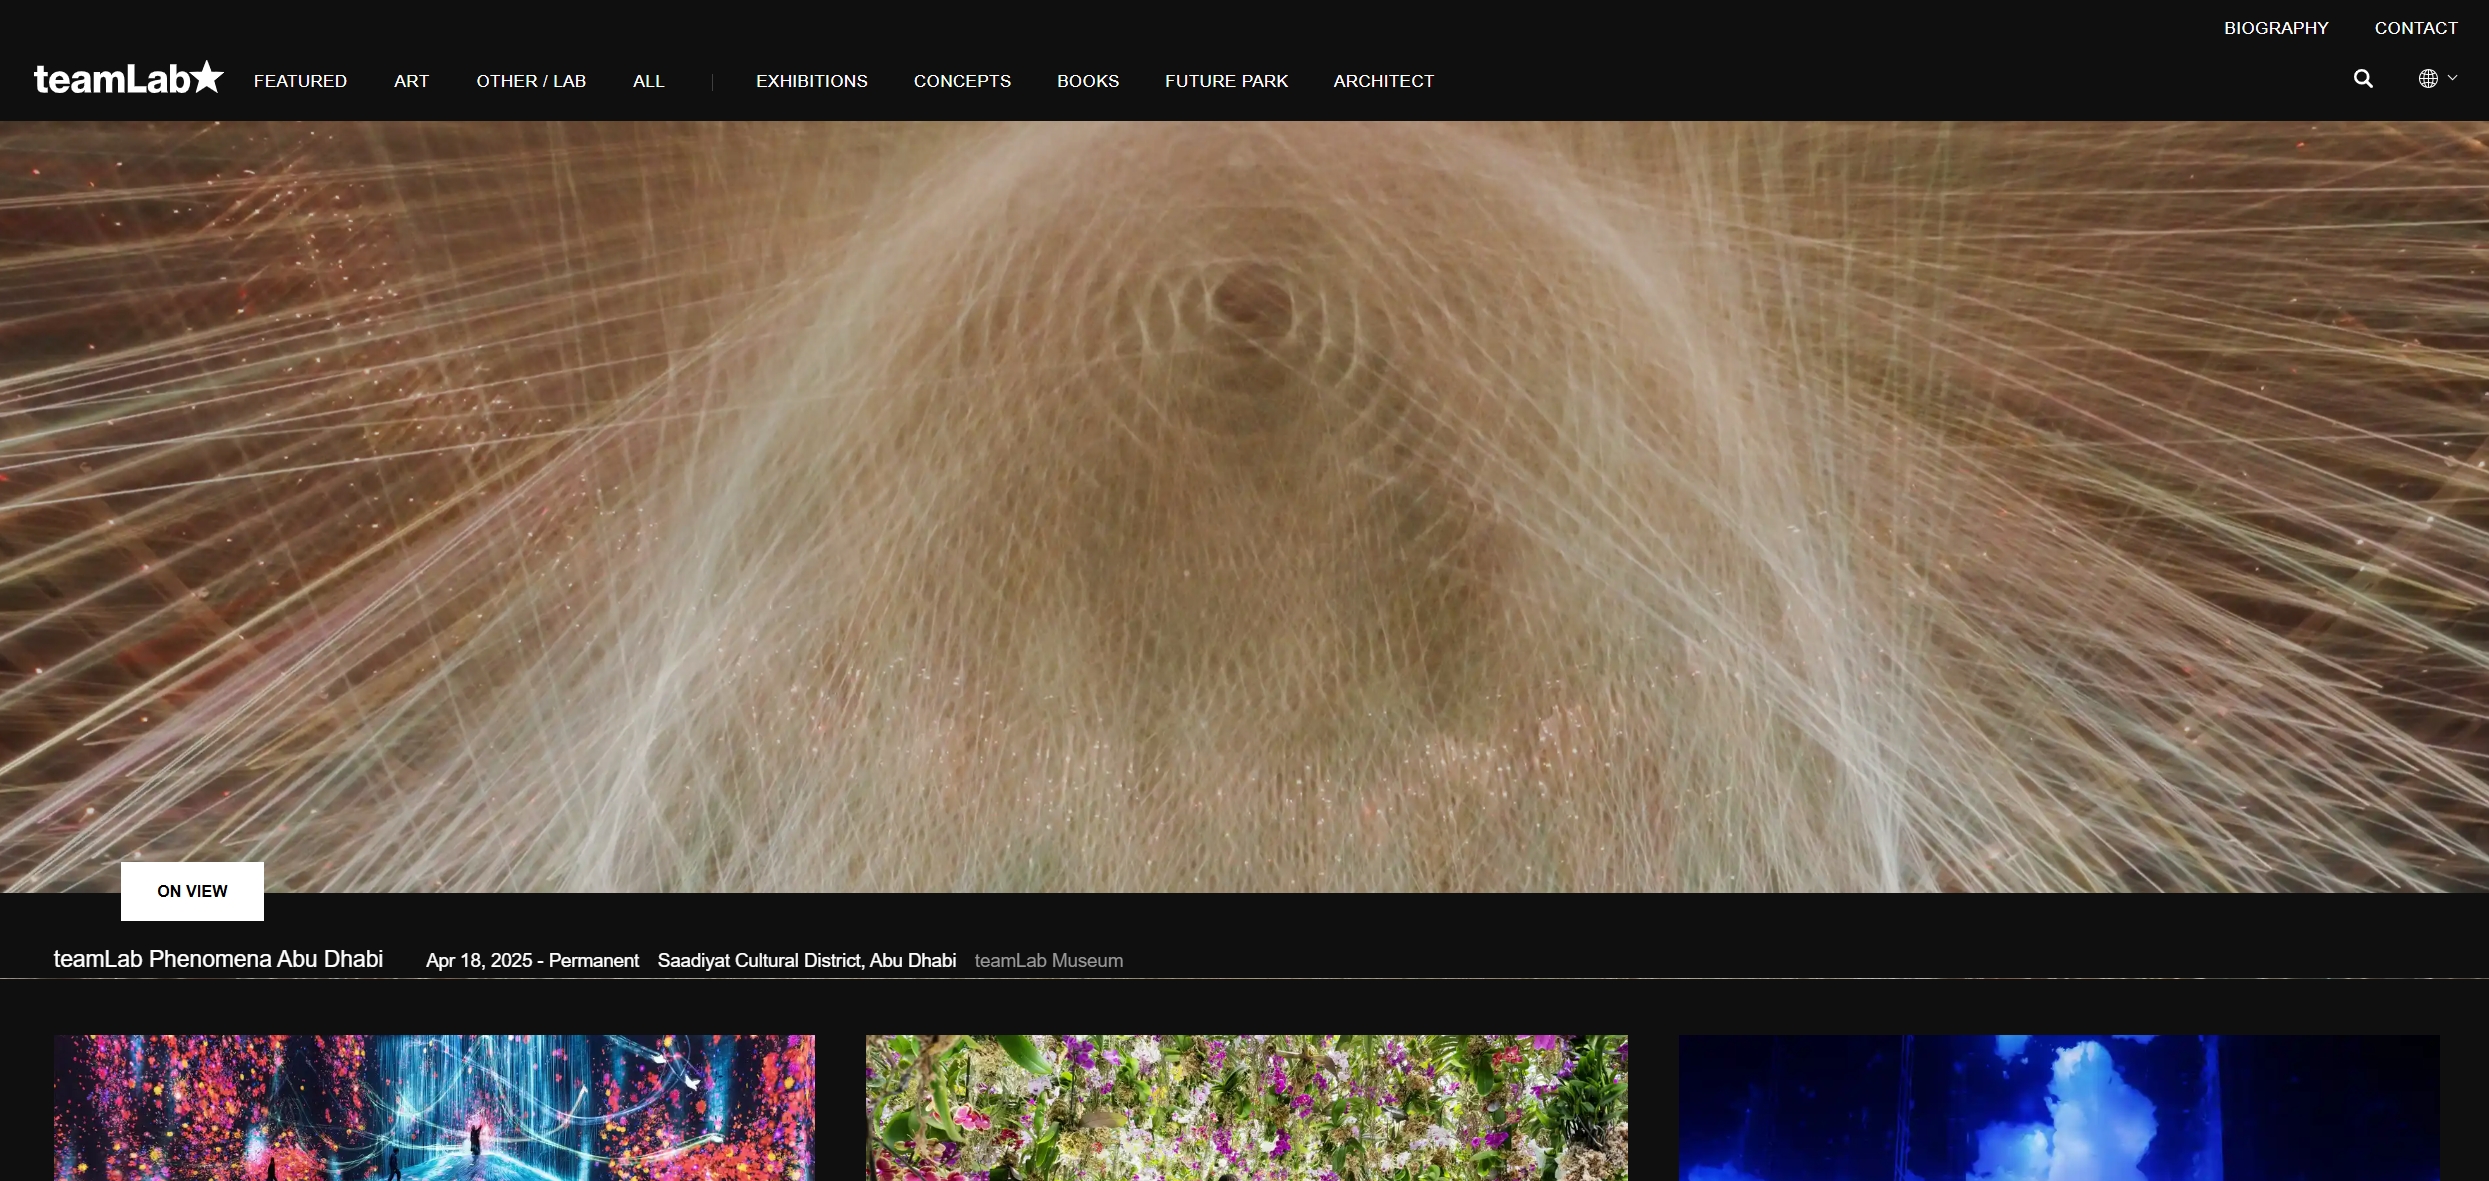
Task: Click the Apr 18, 2025 - Permanent text
Action: point(532,961)
